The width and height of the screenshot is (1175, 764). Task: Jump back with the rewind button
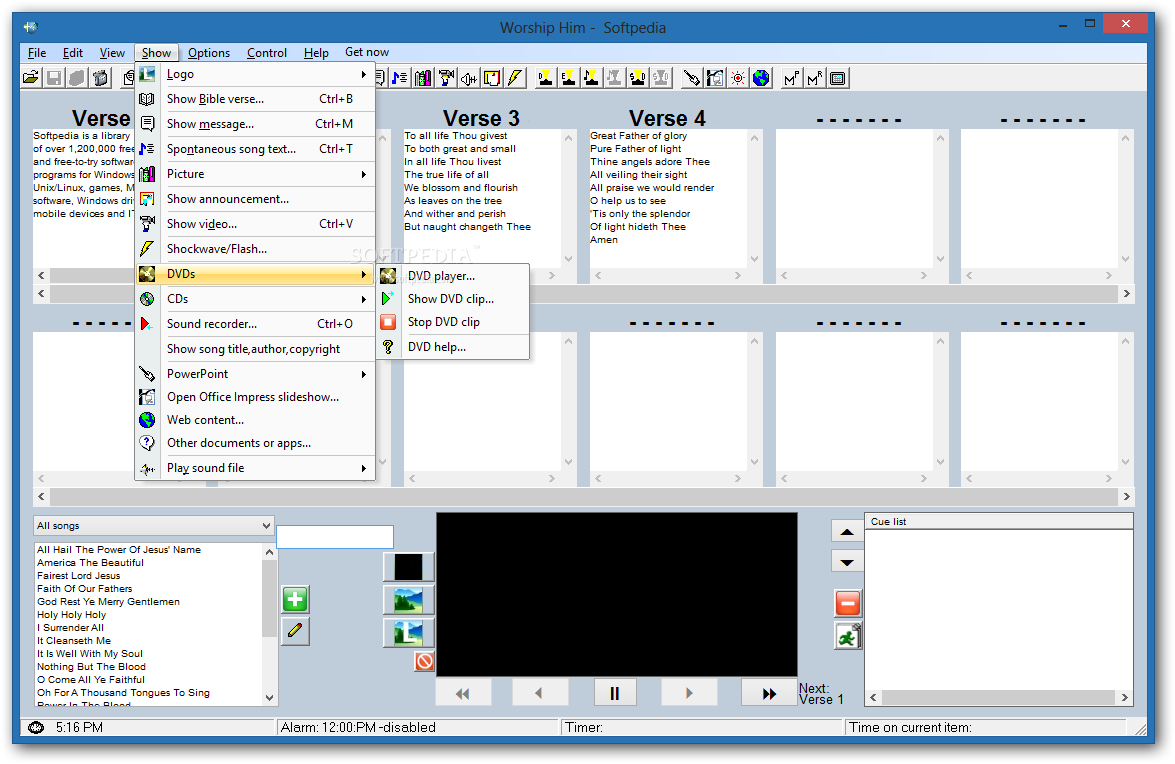pyautogui.click(x=463, y=693)
